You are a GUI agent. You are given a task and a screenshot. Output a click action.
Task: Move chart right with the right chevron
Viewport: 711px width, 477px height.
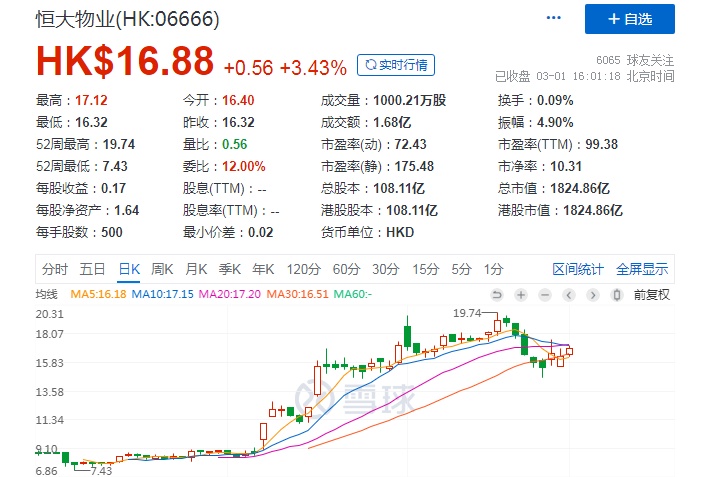[592, 295]
